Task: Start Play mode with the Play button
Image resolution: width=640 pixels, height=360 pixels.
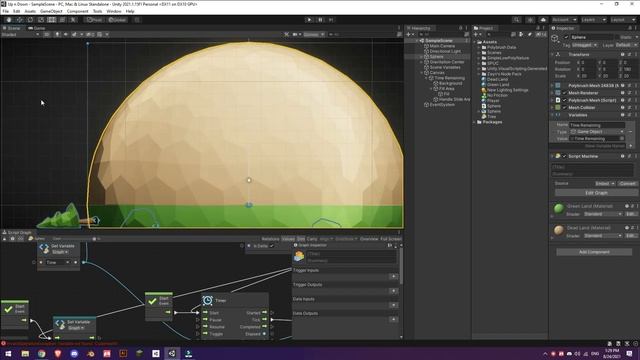Action: click(x=309, y=20)
